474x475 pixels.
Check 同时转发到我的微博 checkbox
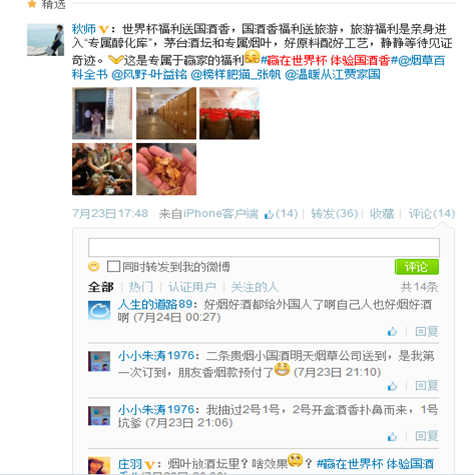(x=113, y=267)
